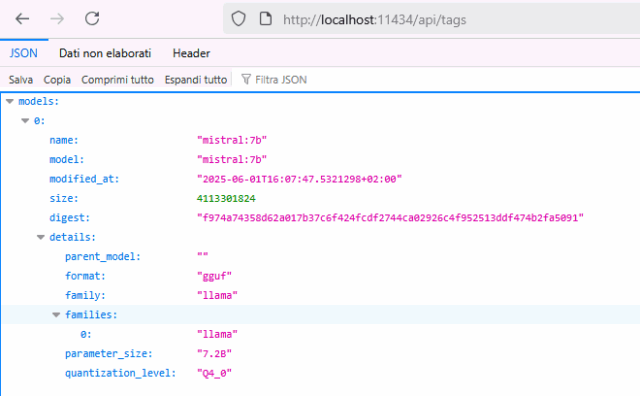Viewport: 640px width, 396px height.
Task: Switch to the JSON tab
Action: [x=24, y=53]
